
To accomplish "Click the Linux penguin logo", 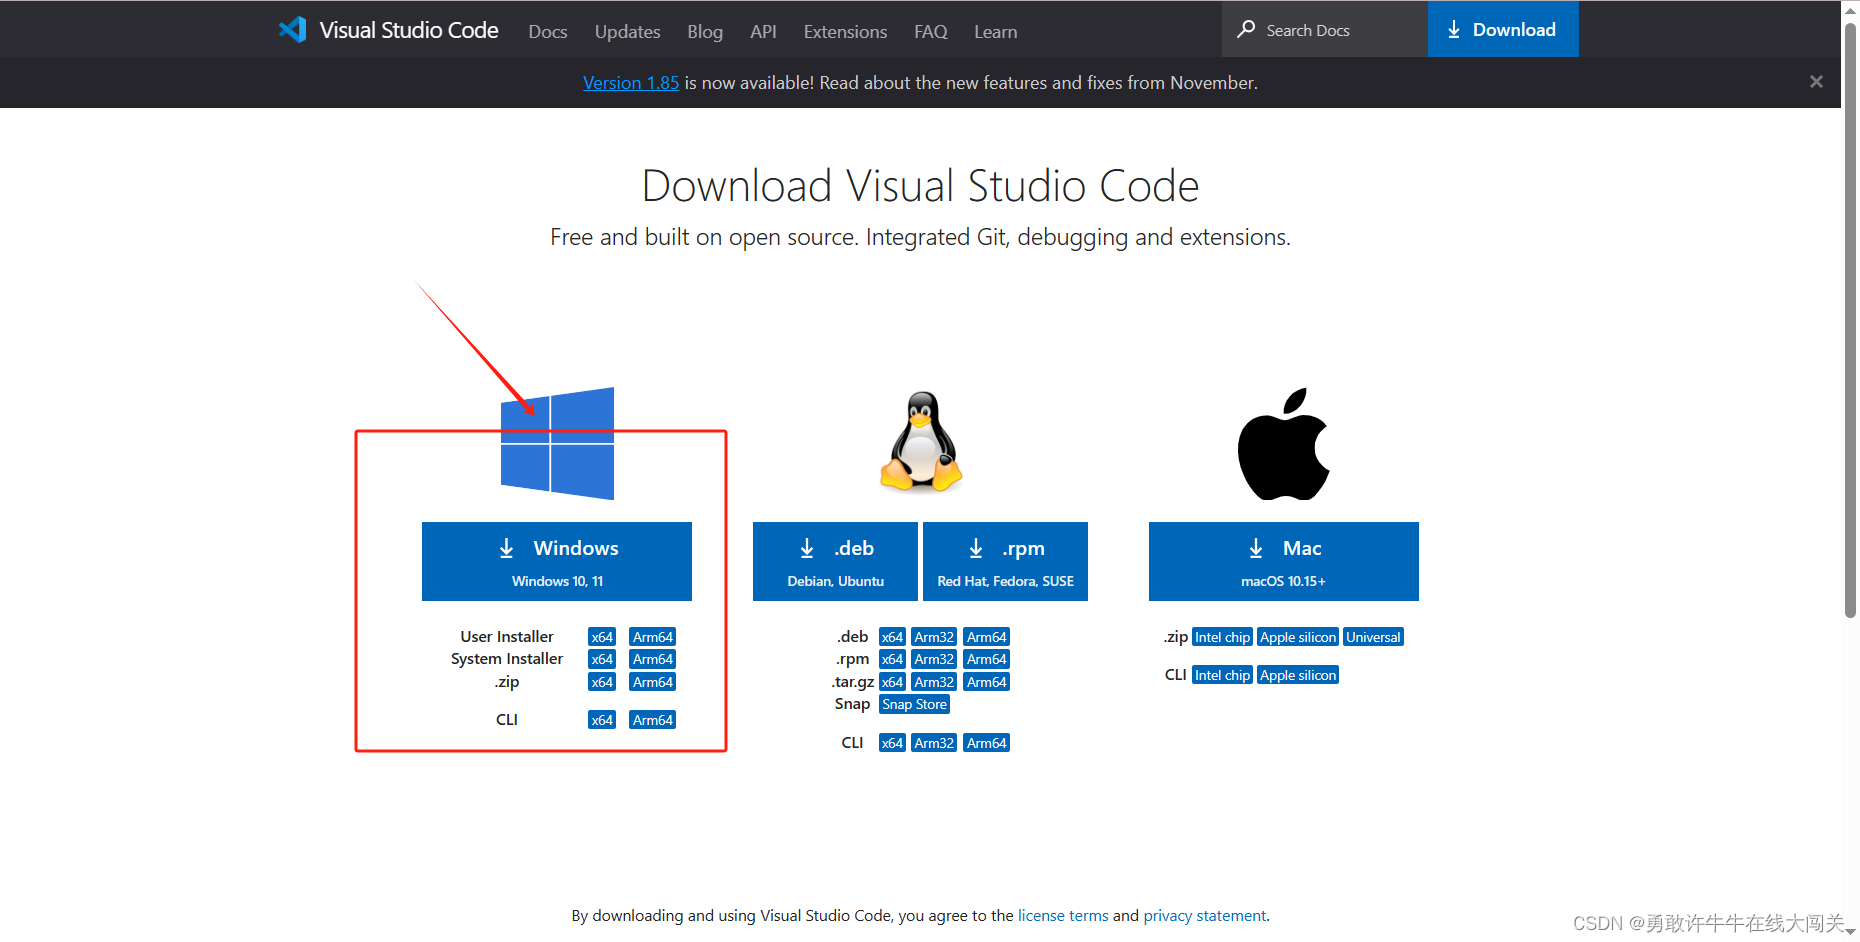I will tap(921, 441).
